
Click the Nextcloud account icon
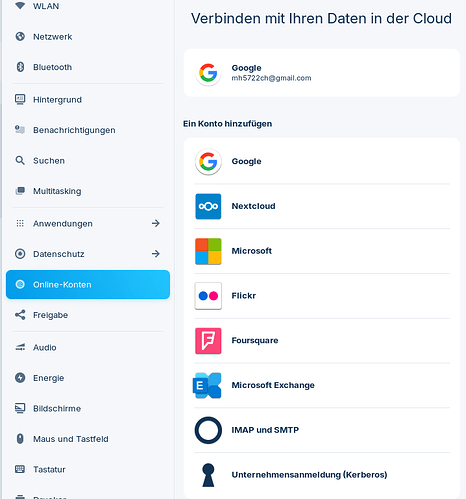[208, 206]
